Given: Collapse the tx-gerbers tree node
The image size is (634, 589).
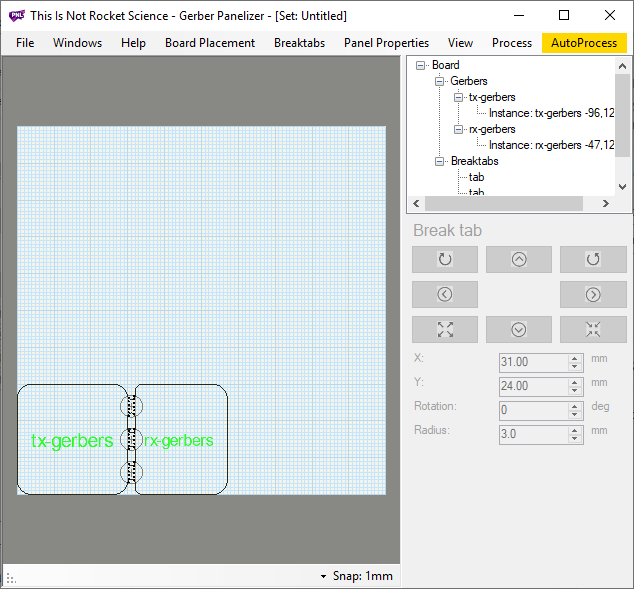Looking at the screenshot, I should pyautogui.click(x=458, y=97).
